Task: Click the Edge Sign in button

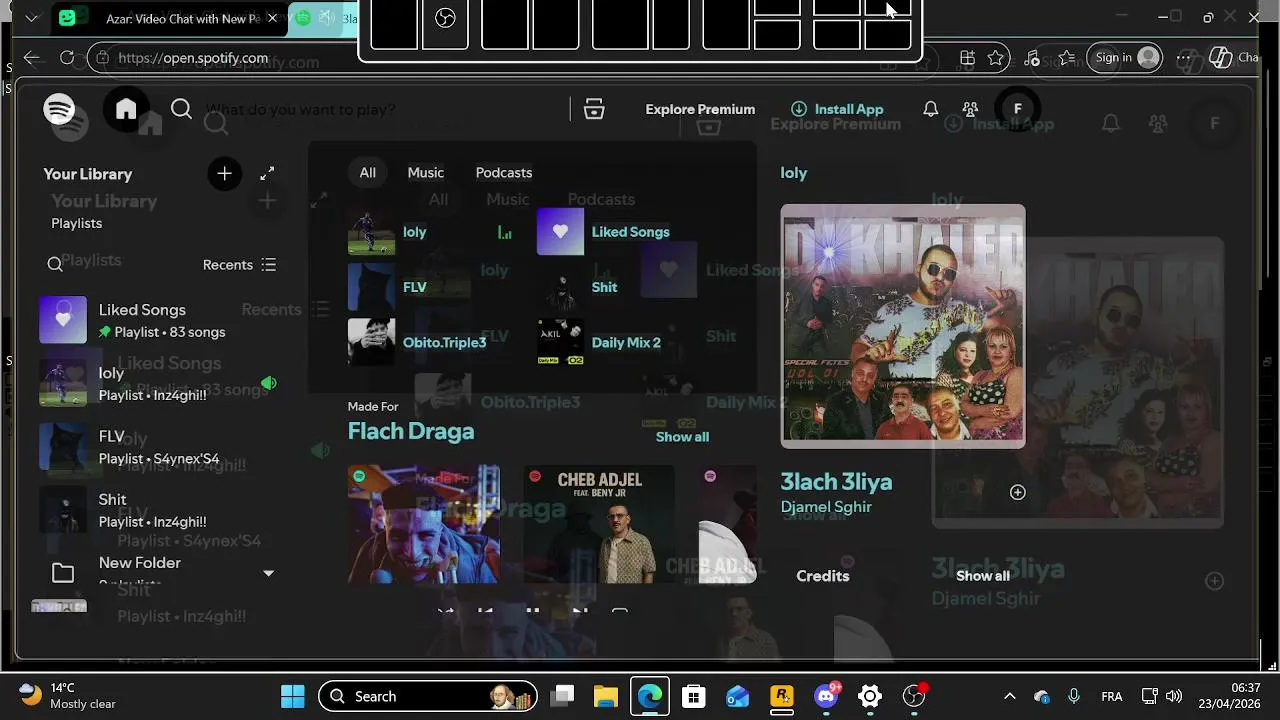Action: tap(1127, 58)
